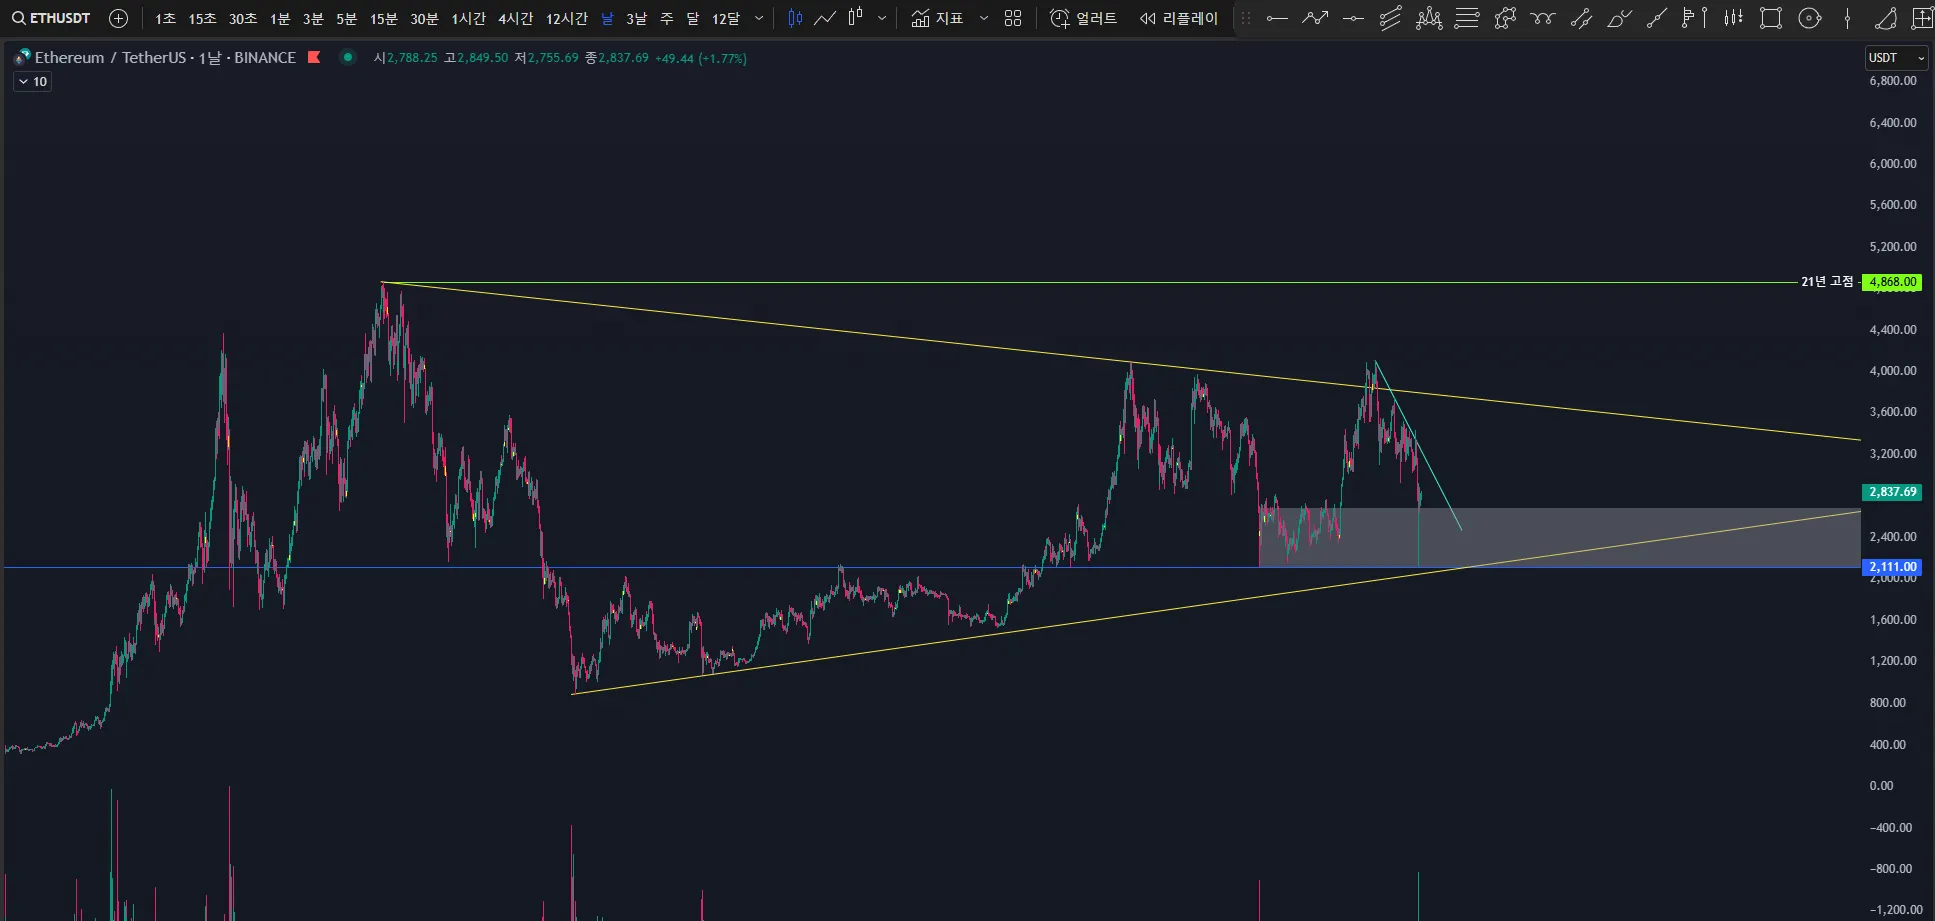Set chart interval to 1시간
Image resolution: width=1935 pixels, height=921 pixels.
click(468, 18)
